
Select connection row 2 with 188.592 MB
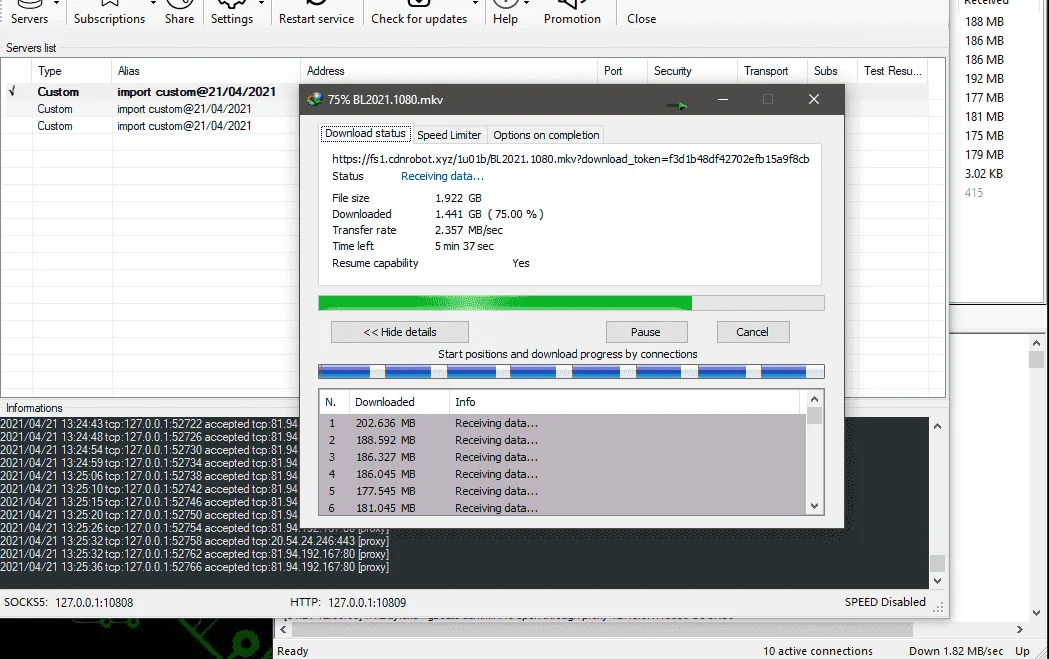coord(563,440)
